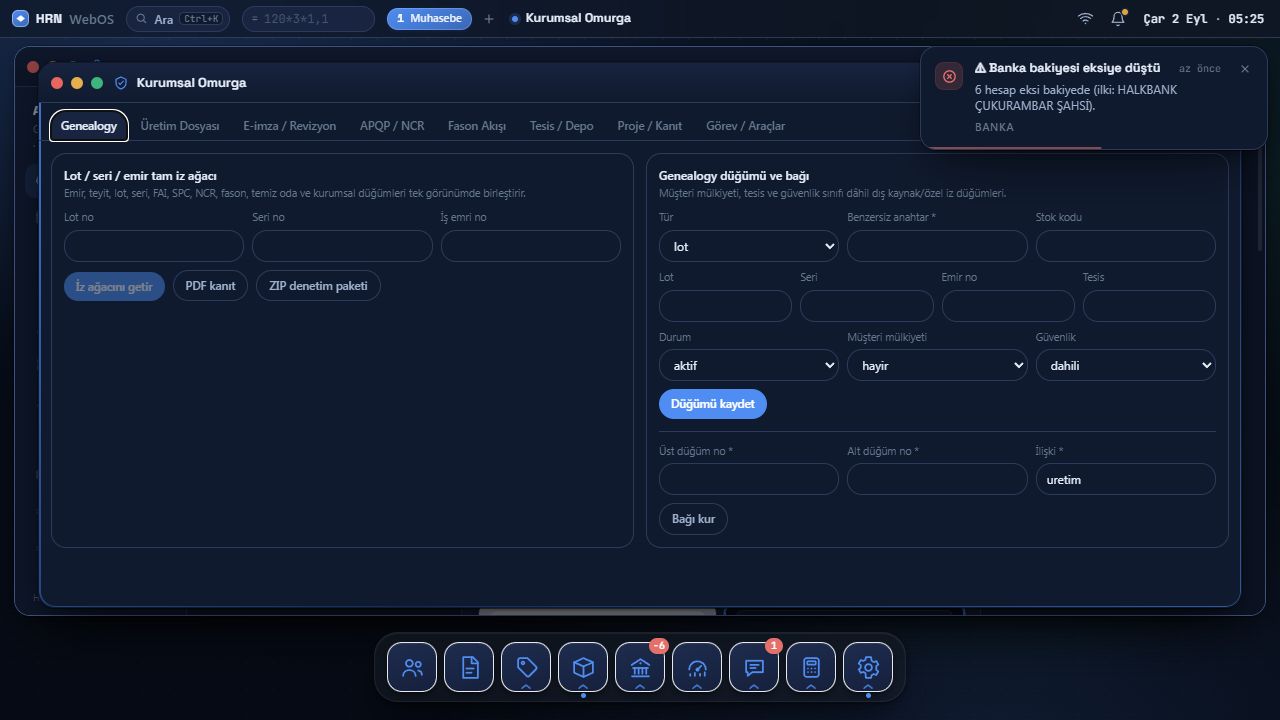The width and height of the screenshot is (1280, 720).
Task: Click the red error icon in notification
Action: pyautogui.click(x=949, y=76)
